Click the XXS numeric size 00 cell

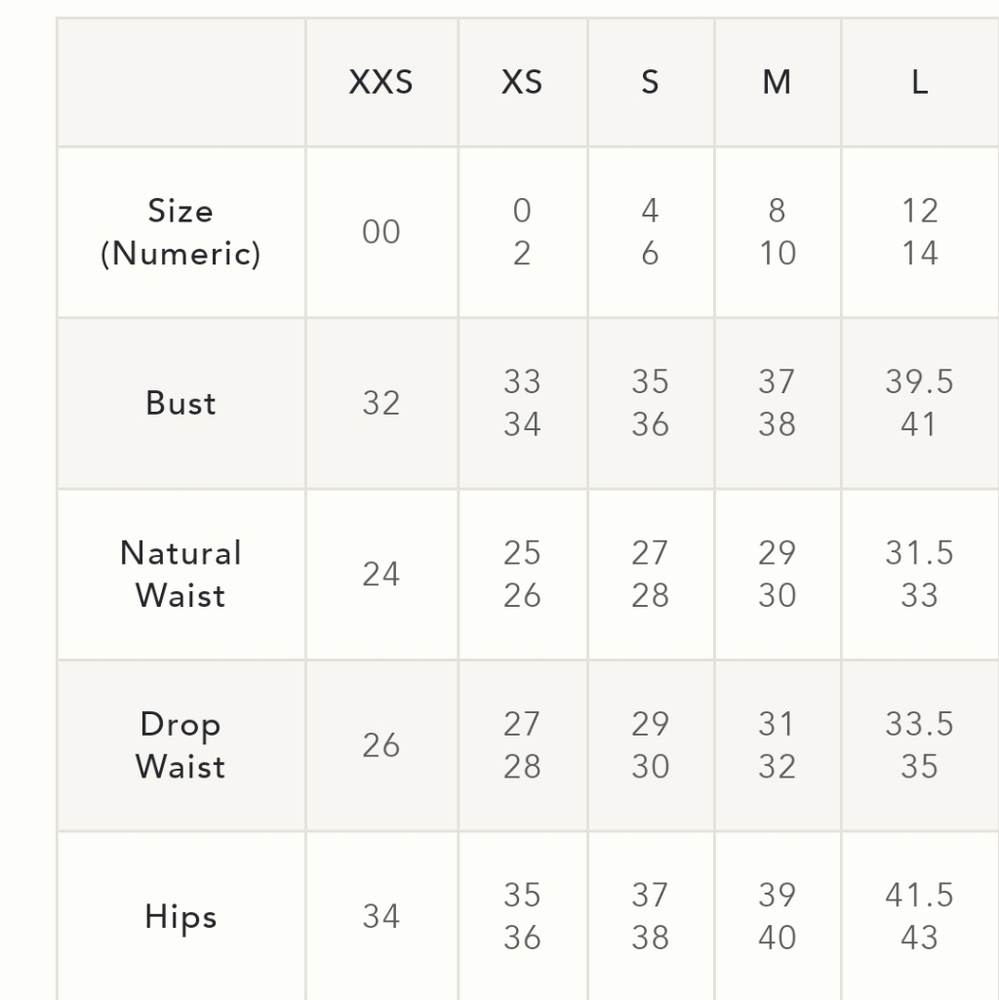tap(381, 232)
